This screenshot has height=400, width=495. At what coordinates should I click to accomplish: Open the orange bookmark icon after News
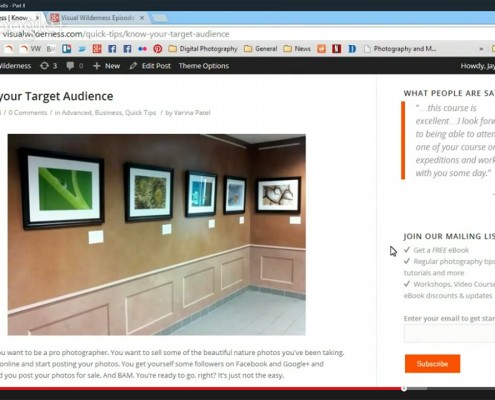coord(321,49)
